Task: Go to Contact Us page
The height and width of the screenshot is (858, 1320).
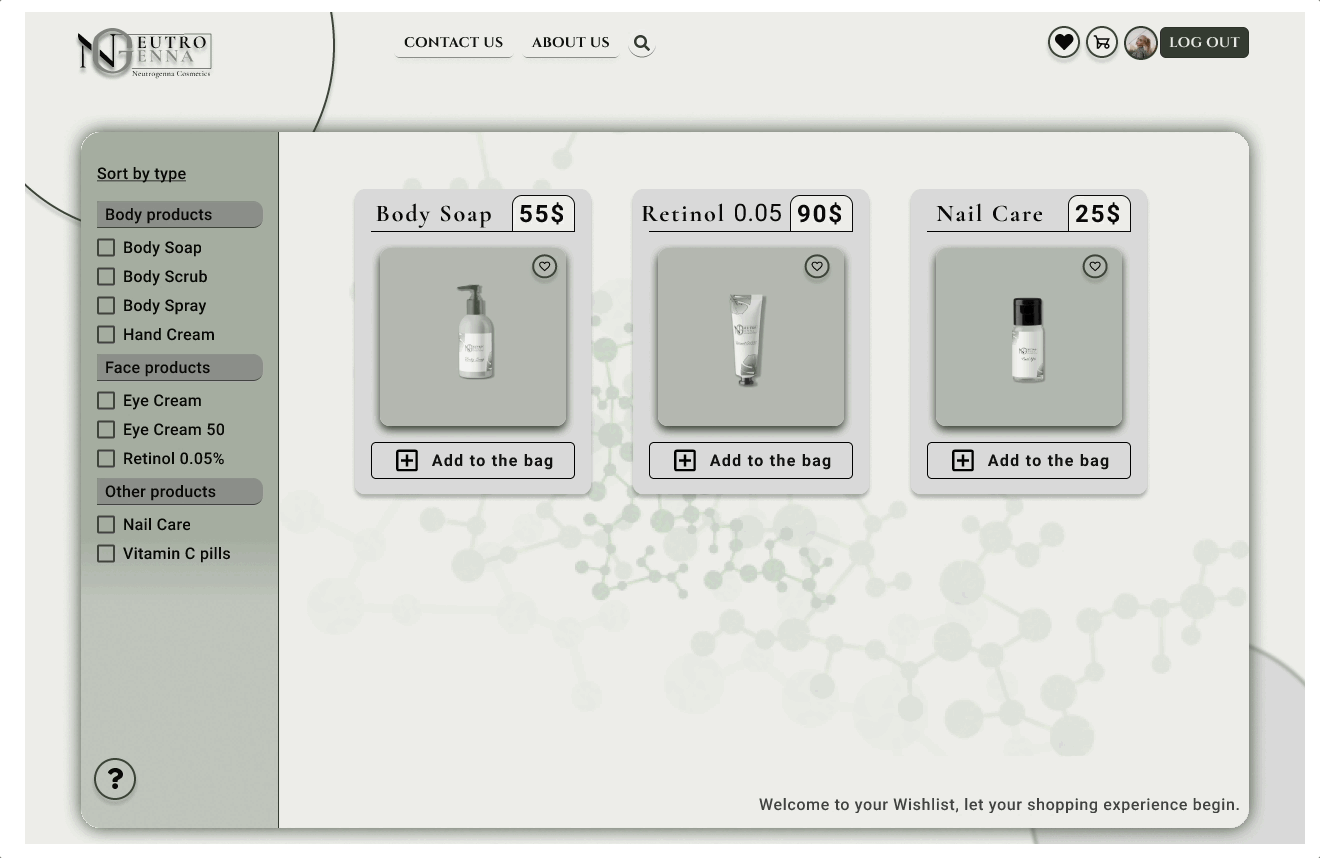Action: (x=453, y=42)
